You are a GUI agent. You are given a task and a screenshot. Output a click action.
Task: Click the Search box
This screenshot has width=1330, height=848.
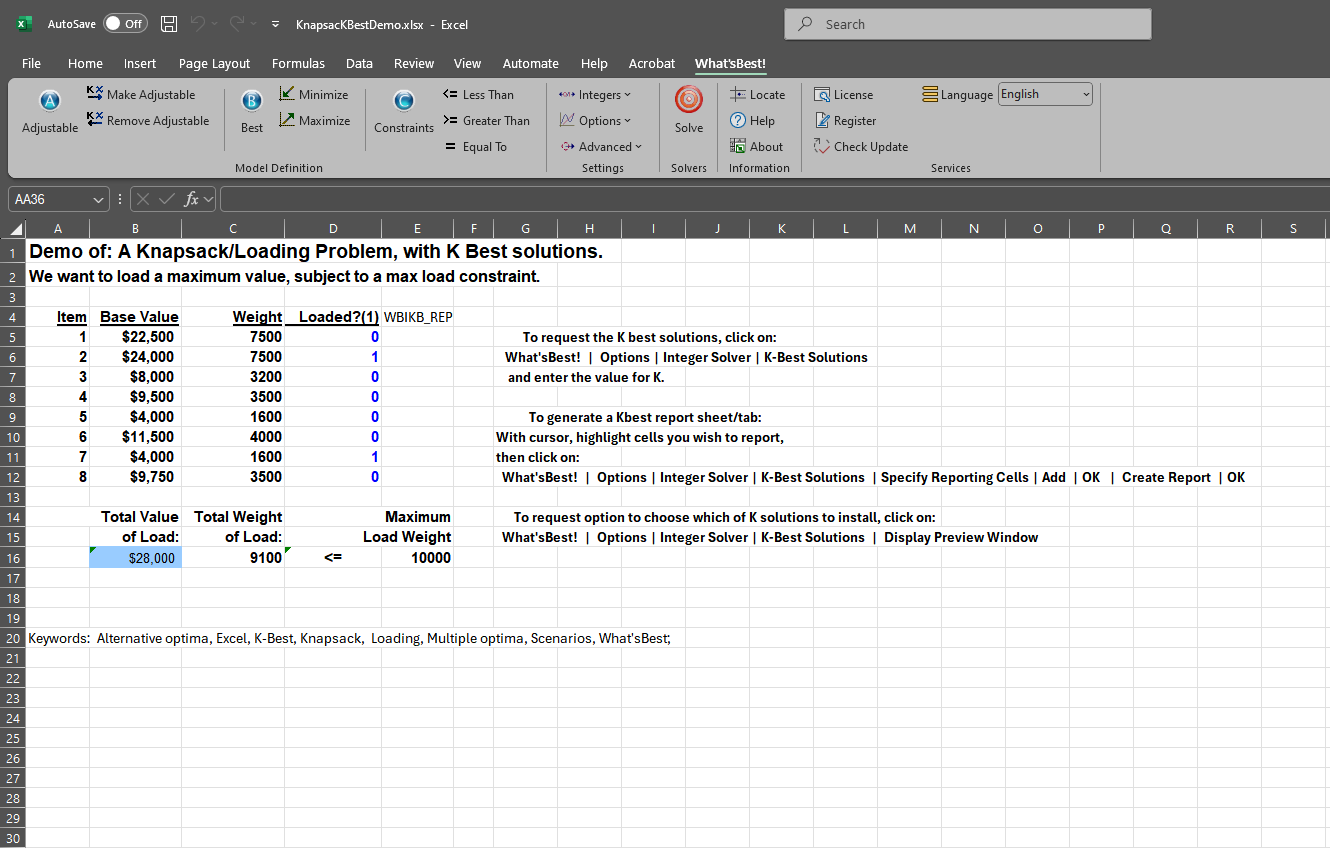pyautogui.click(x=968, y=24)
